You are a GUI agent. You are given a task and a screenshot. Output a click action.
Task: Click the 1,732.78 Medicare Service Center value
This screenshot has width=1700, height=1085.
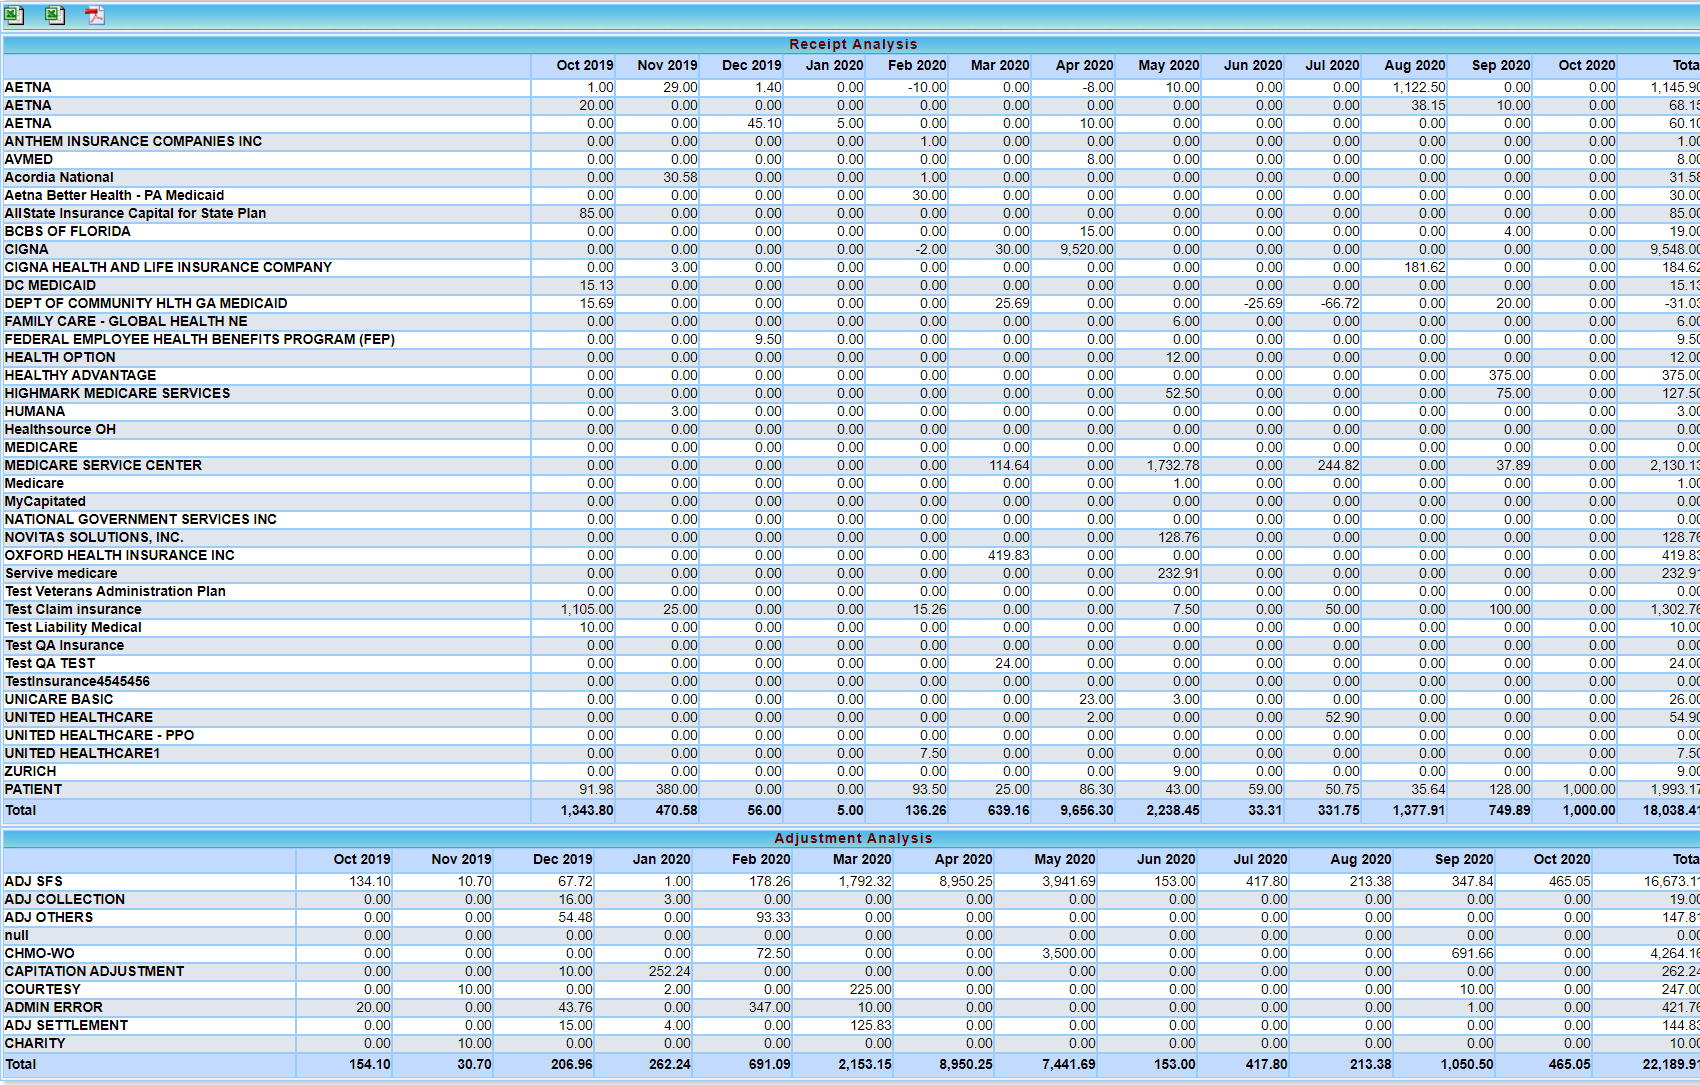pos(1172,465)
